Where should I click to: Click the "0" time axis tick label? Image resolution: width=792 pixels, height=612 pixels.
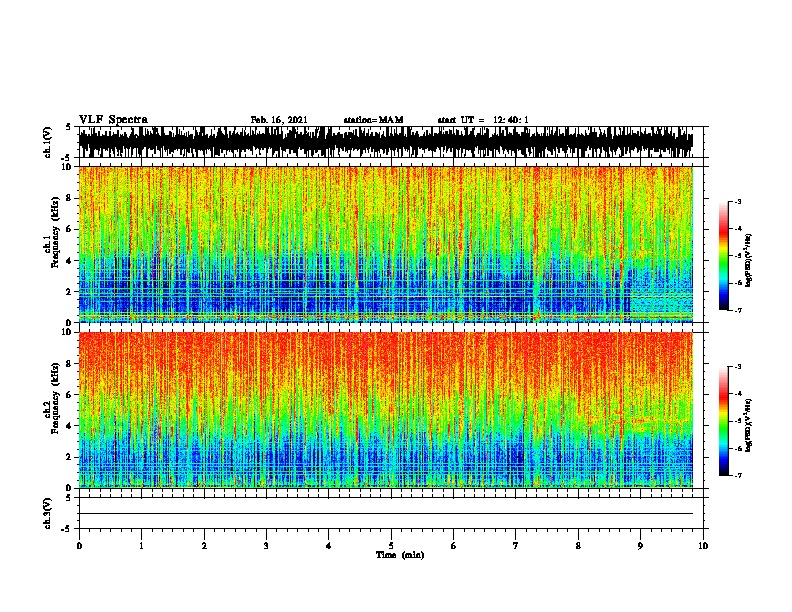point(79,546)
